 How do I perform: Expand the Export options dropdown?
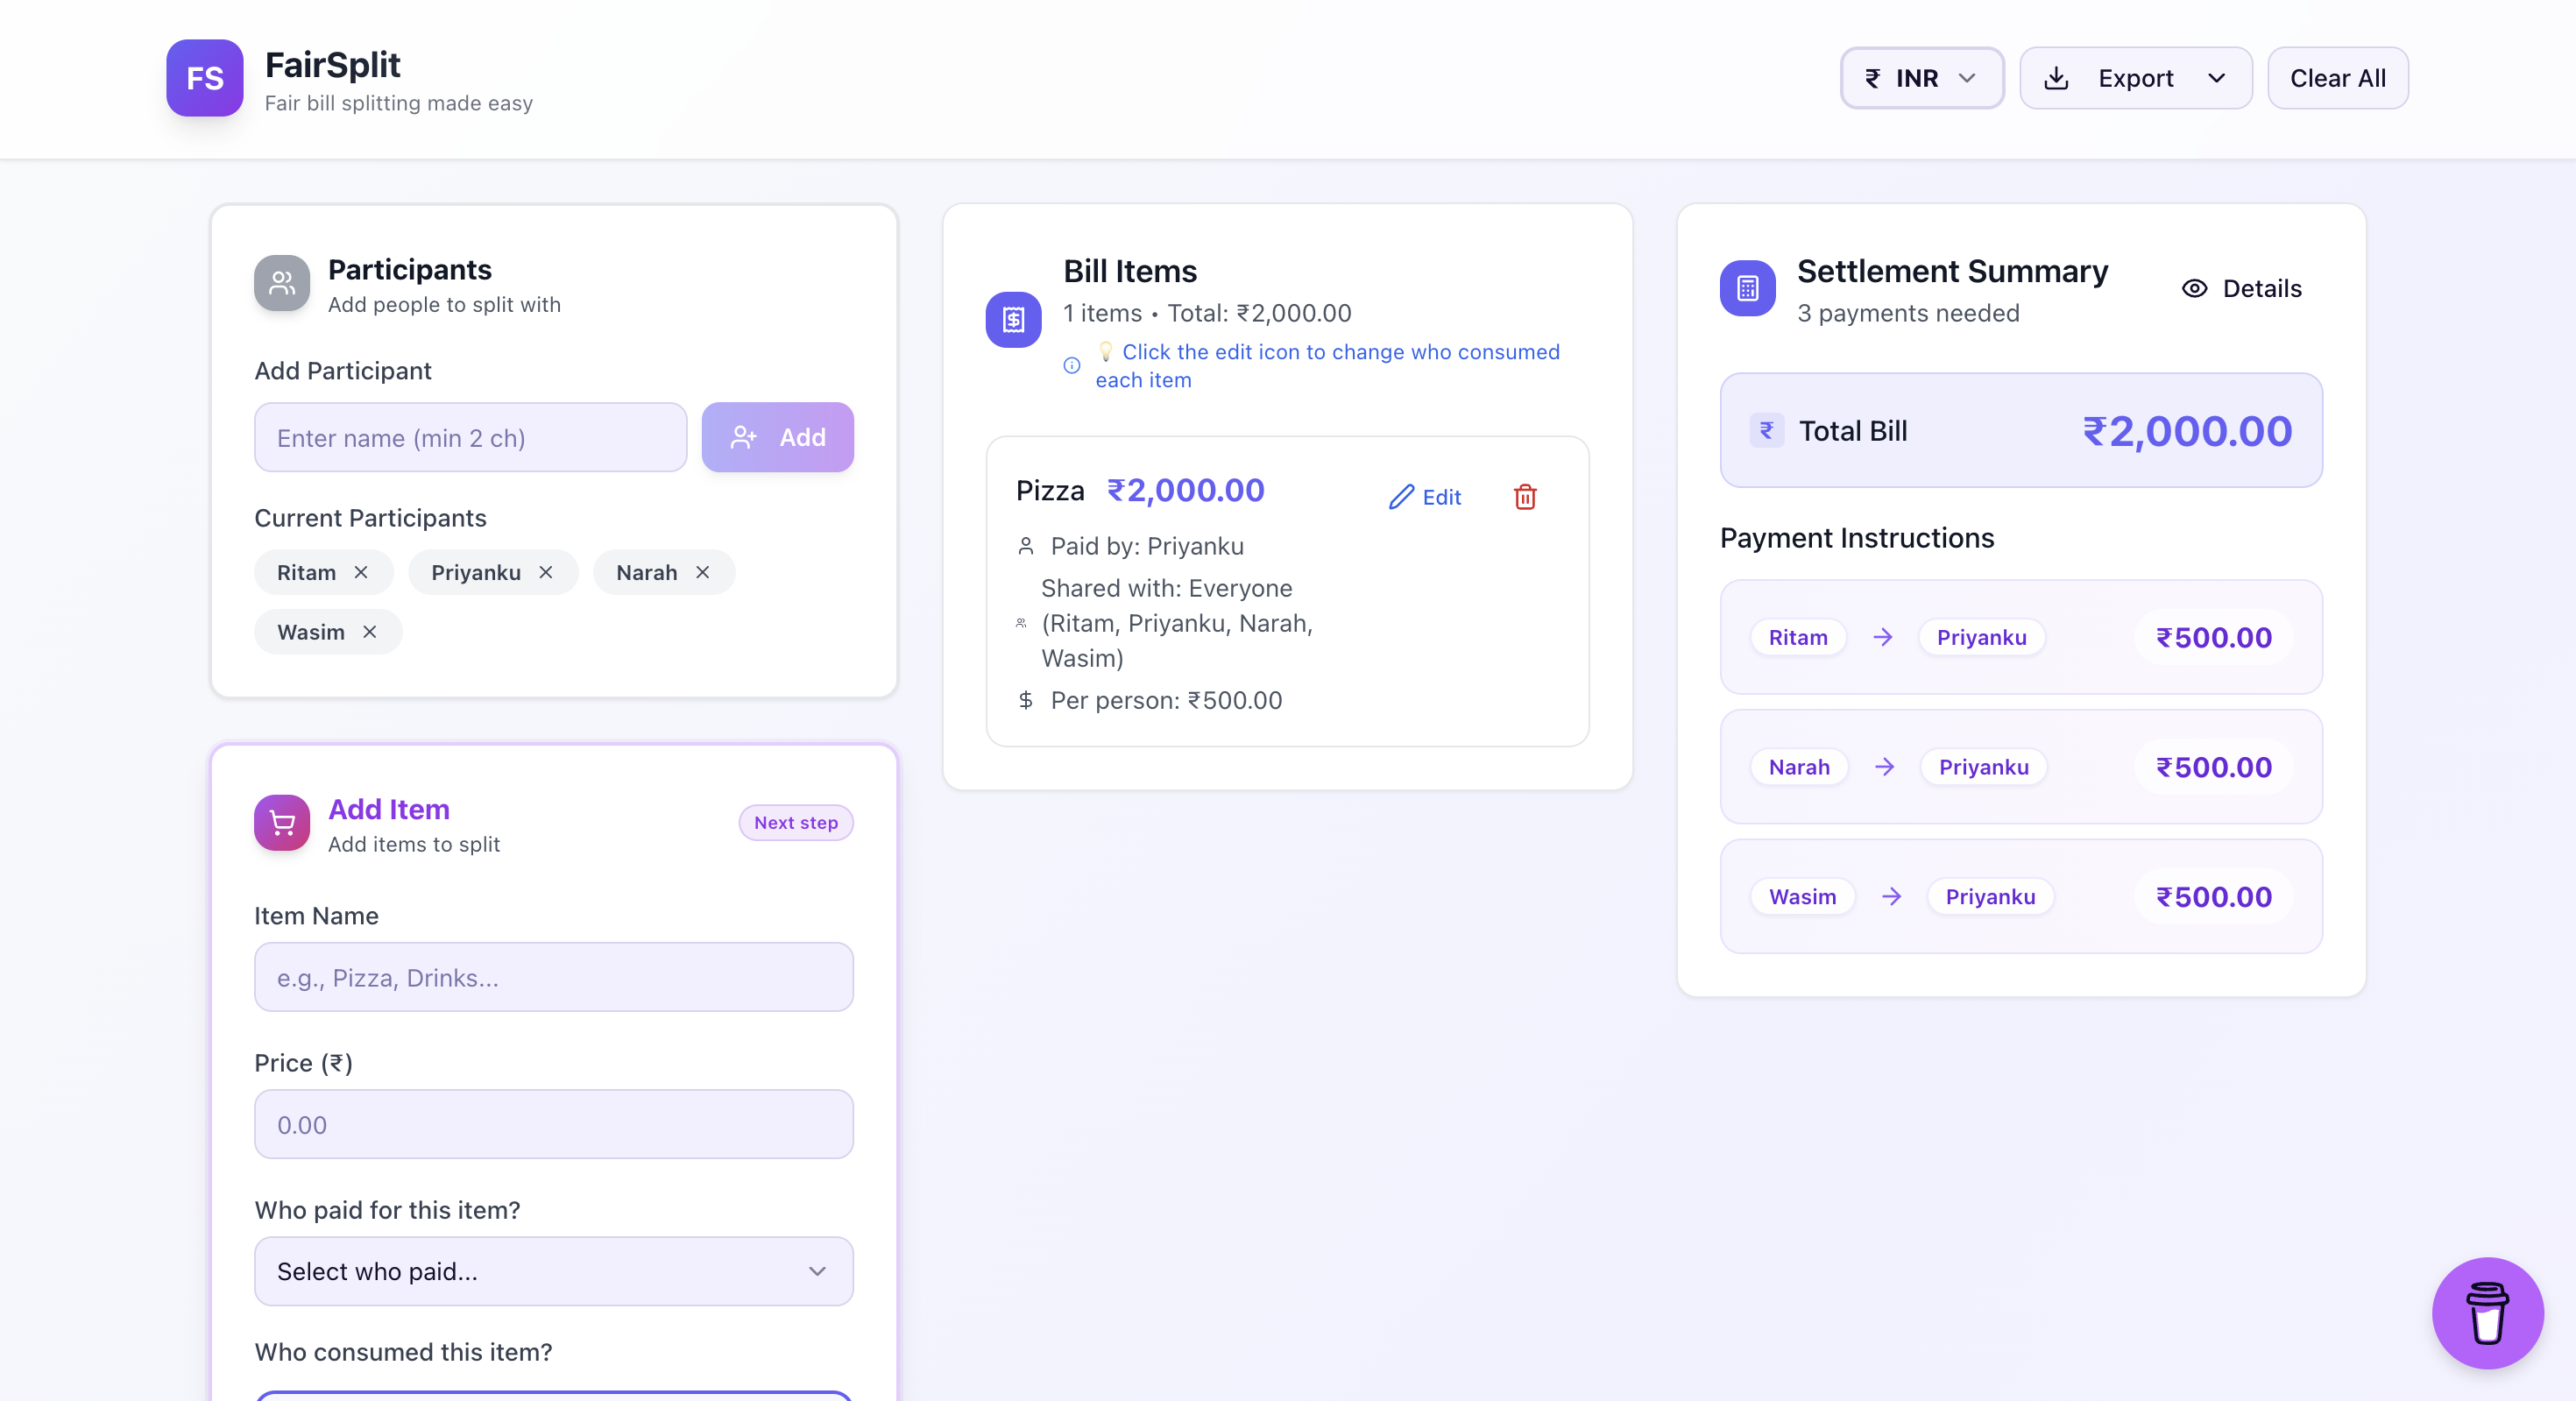[2136, 78]
